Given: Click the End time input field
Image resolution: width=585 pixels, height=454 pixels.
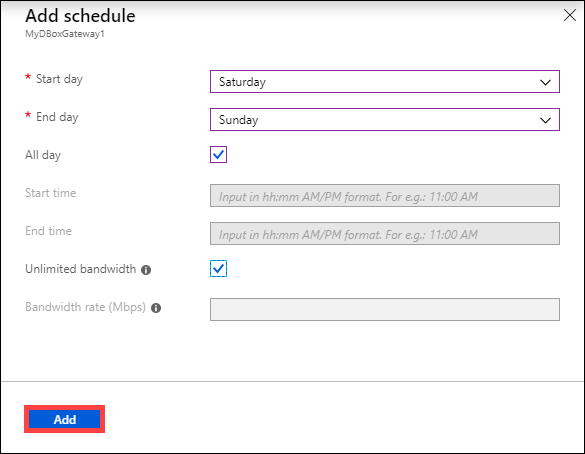Looking at the screenshot, I should point(385,234).
